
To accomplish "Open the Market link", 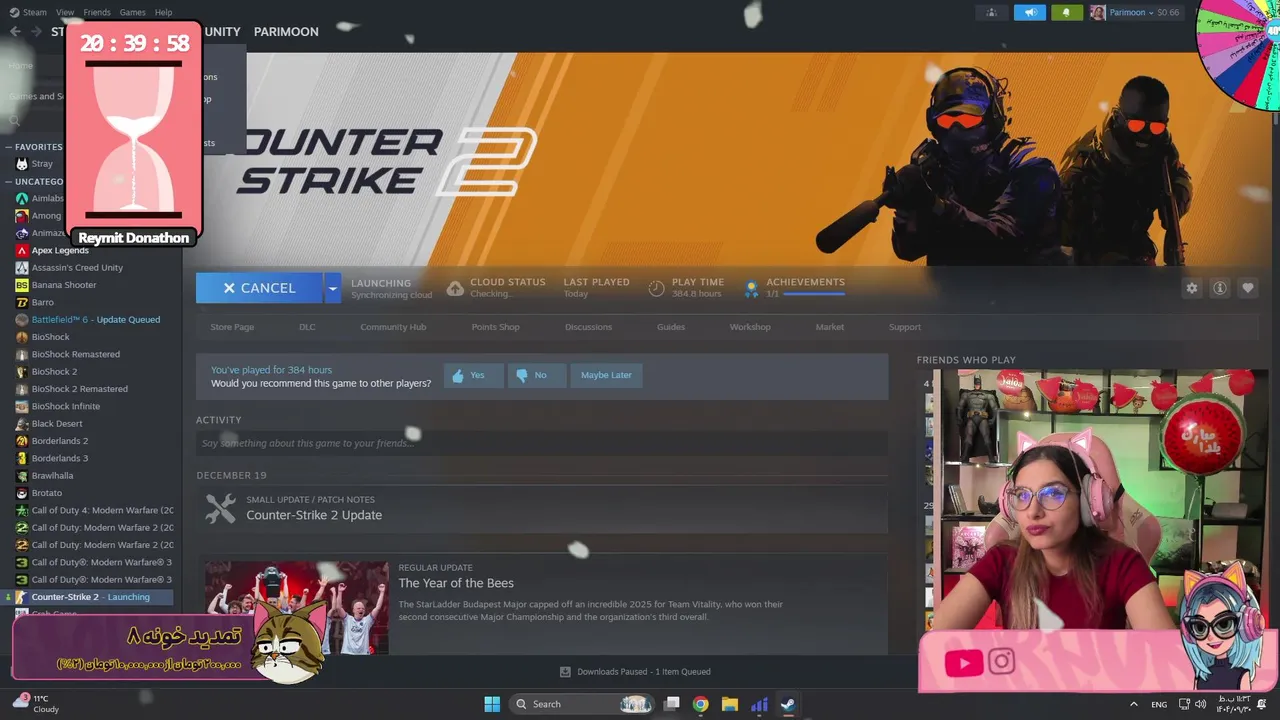I will point(830,327).
